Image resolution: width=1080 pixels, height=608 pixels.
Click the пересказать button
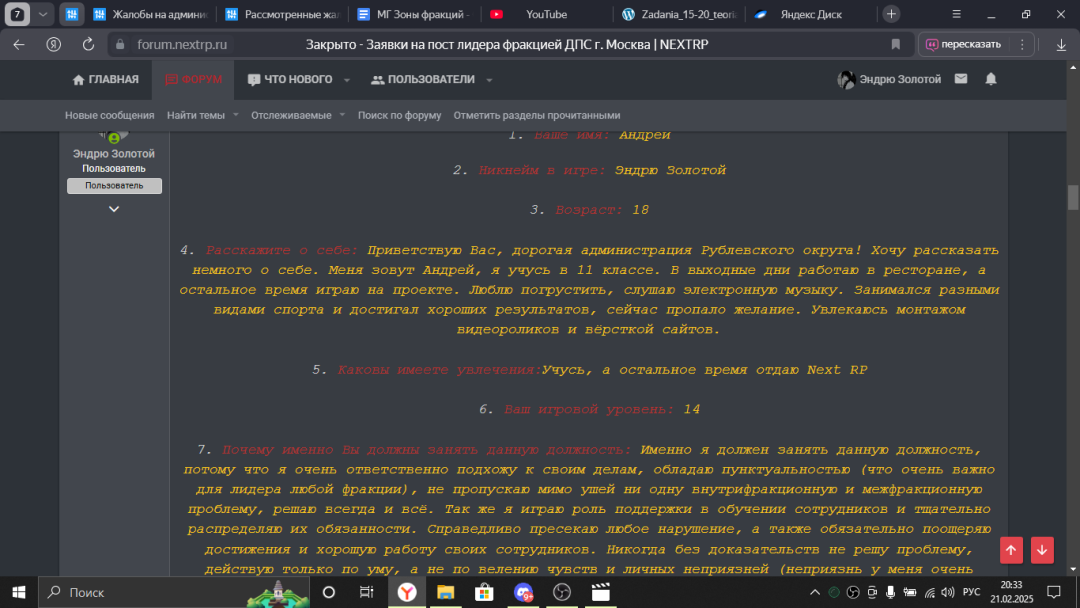pyautogui.click(x=963, y=45)
